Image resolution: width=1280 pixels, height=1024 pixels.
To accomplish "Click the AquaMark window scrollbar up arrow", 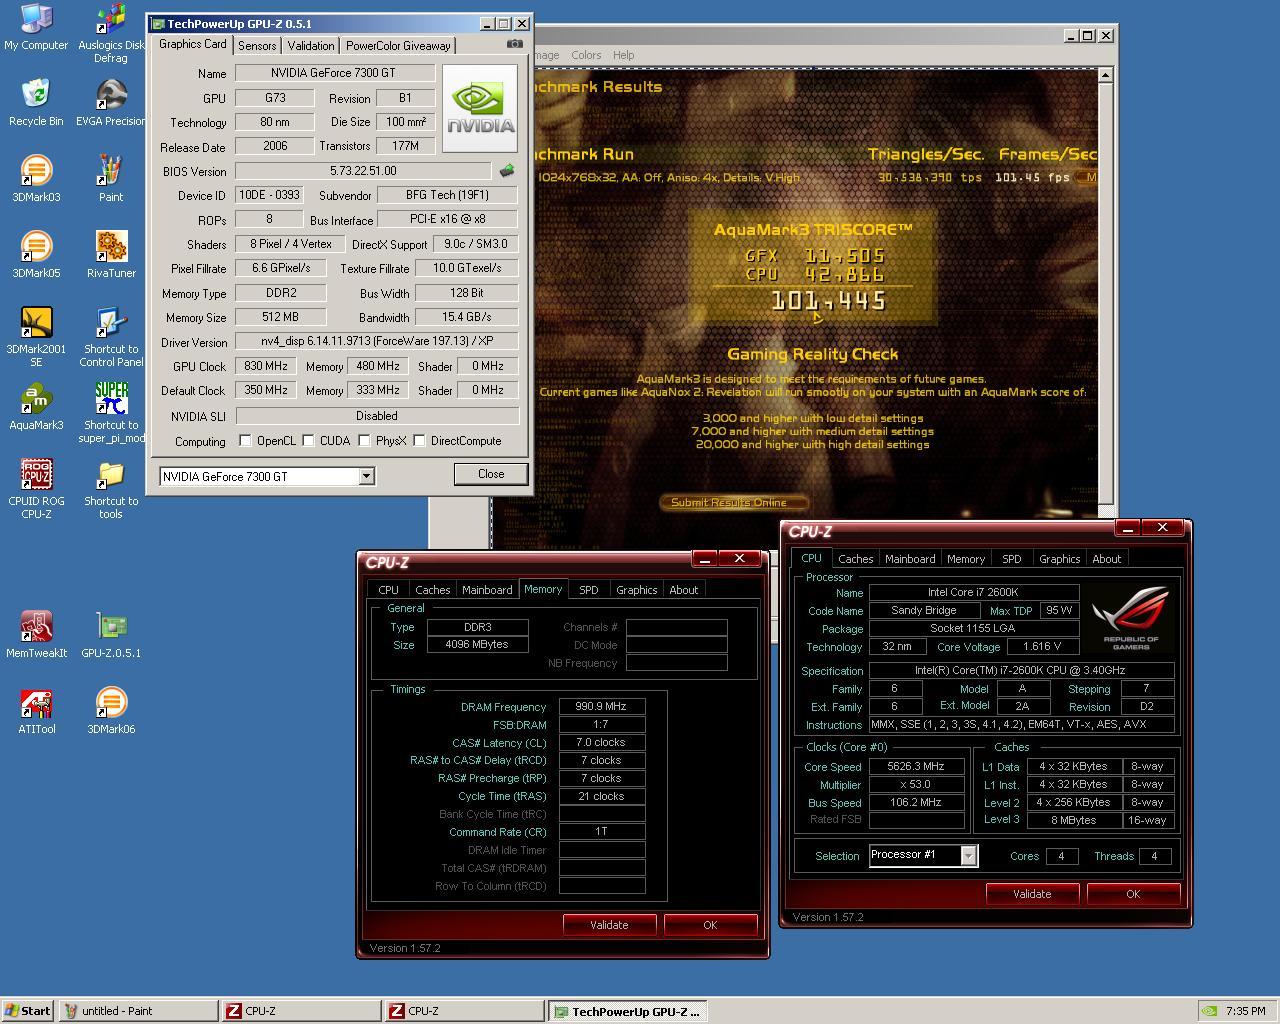I will [x=1105, y=75].
